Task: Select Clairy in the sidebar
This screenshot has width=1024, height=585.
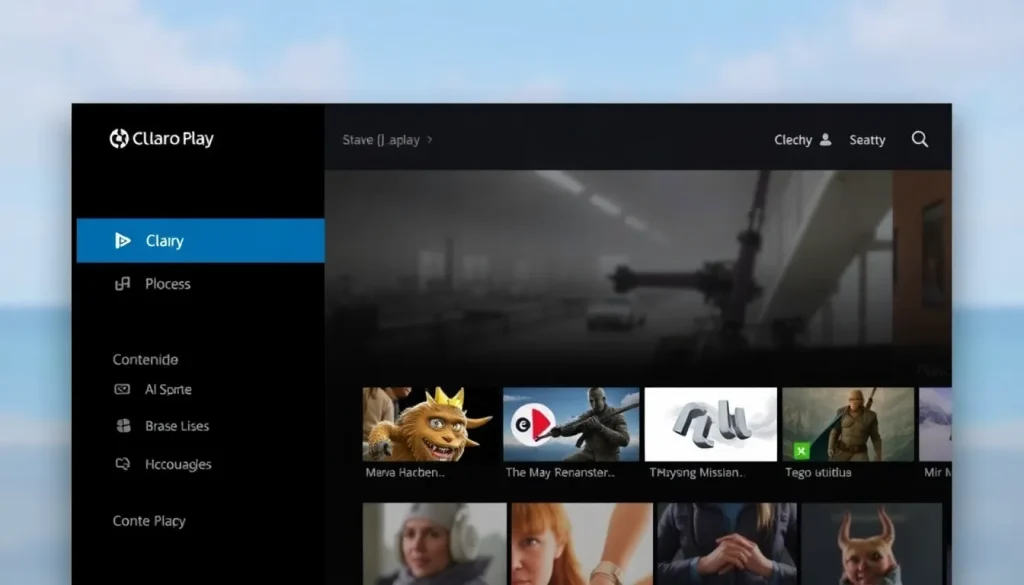Action: (x=200, y=241)
